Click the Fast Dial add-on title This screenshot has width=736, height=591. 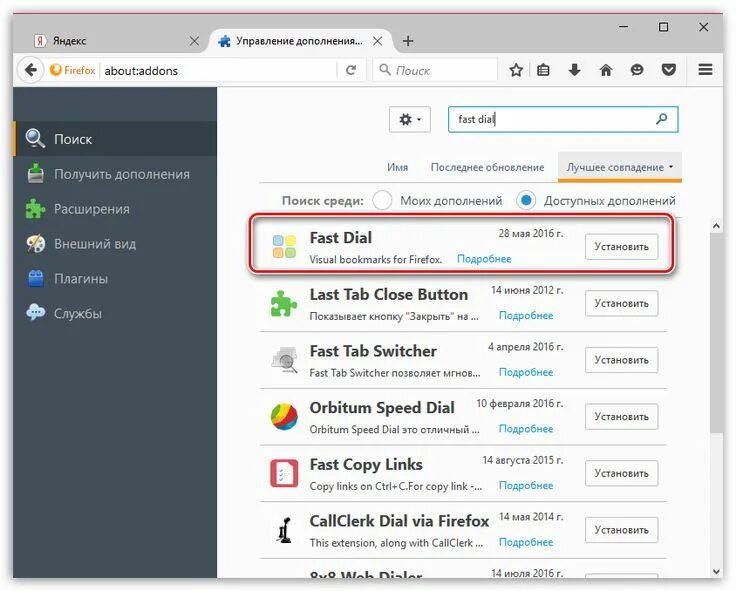(340, 238)
